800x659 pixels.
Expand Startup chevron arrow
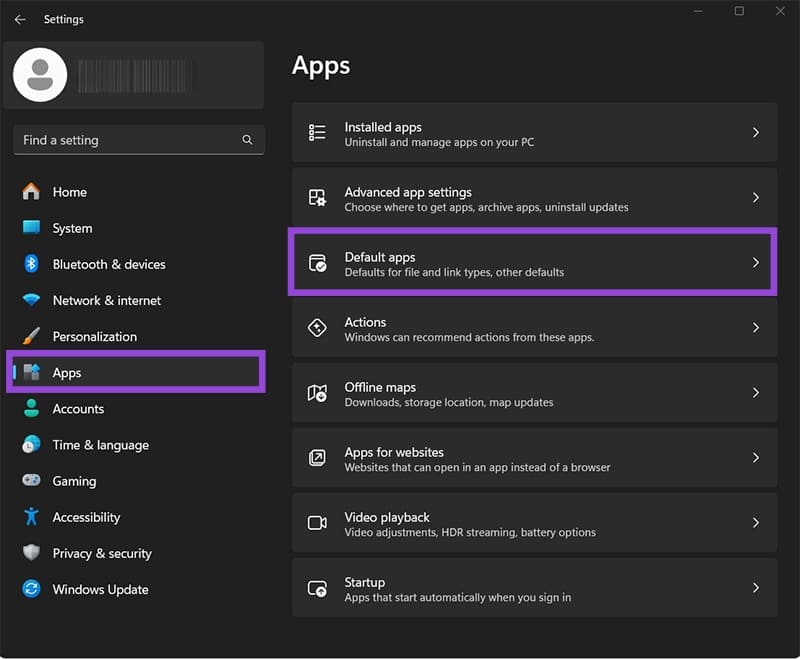pyautogui.click(x=756, y=588)
